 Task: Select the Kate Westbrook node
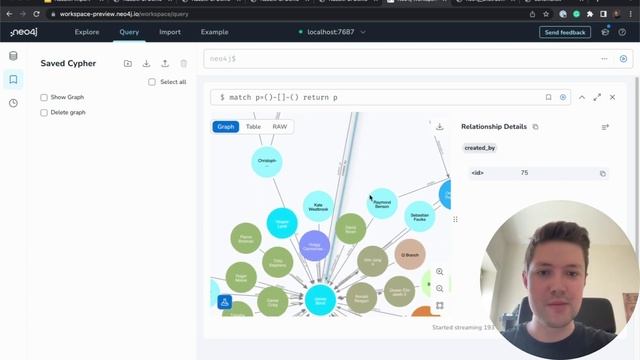pyautogui.click(x=318, y=207)
